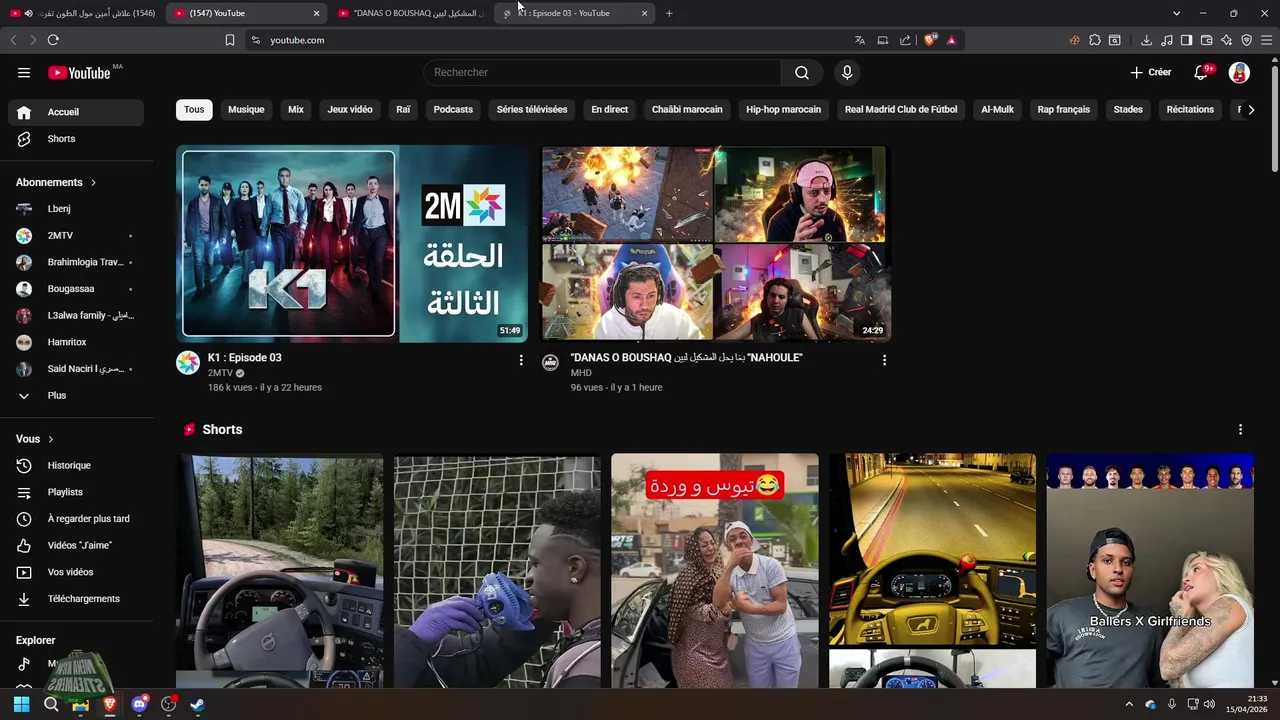Screen dimensions: 1280x720
Task: Show hidden system tray icons
Action: click(1129, 704)
